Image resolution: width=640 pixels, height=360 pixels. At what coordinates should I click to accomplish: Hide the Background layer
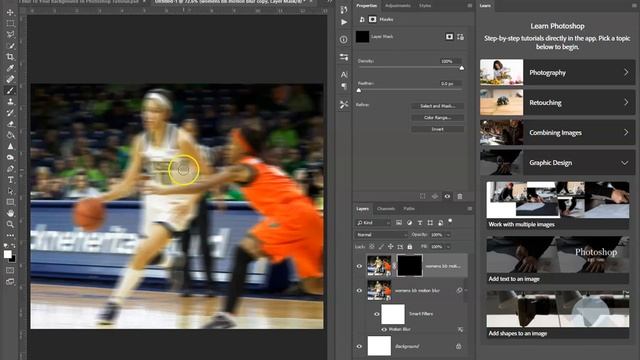point(359,346)
